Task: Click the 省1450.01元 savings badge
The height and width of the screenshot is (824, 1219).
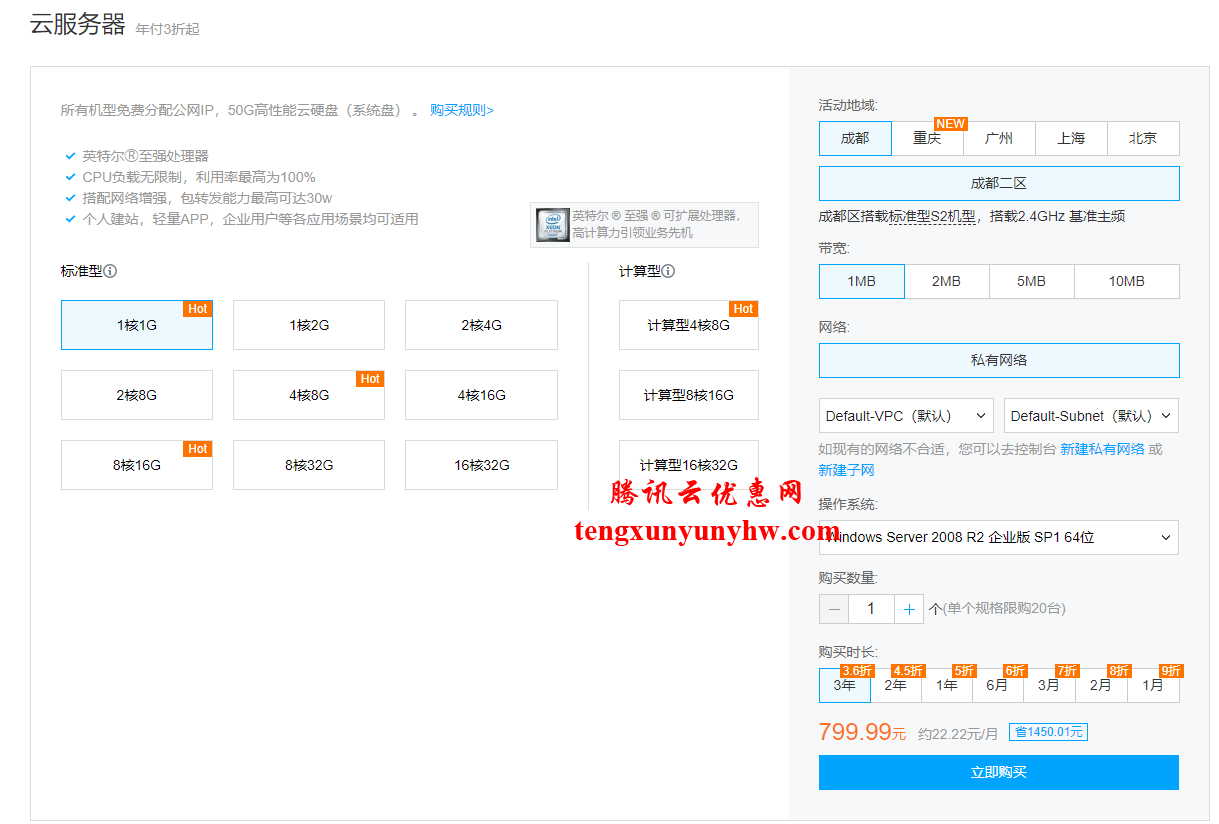Action: [1048, 732]
